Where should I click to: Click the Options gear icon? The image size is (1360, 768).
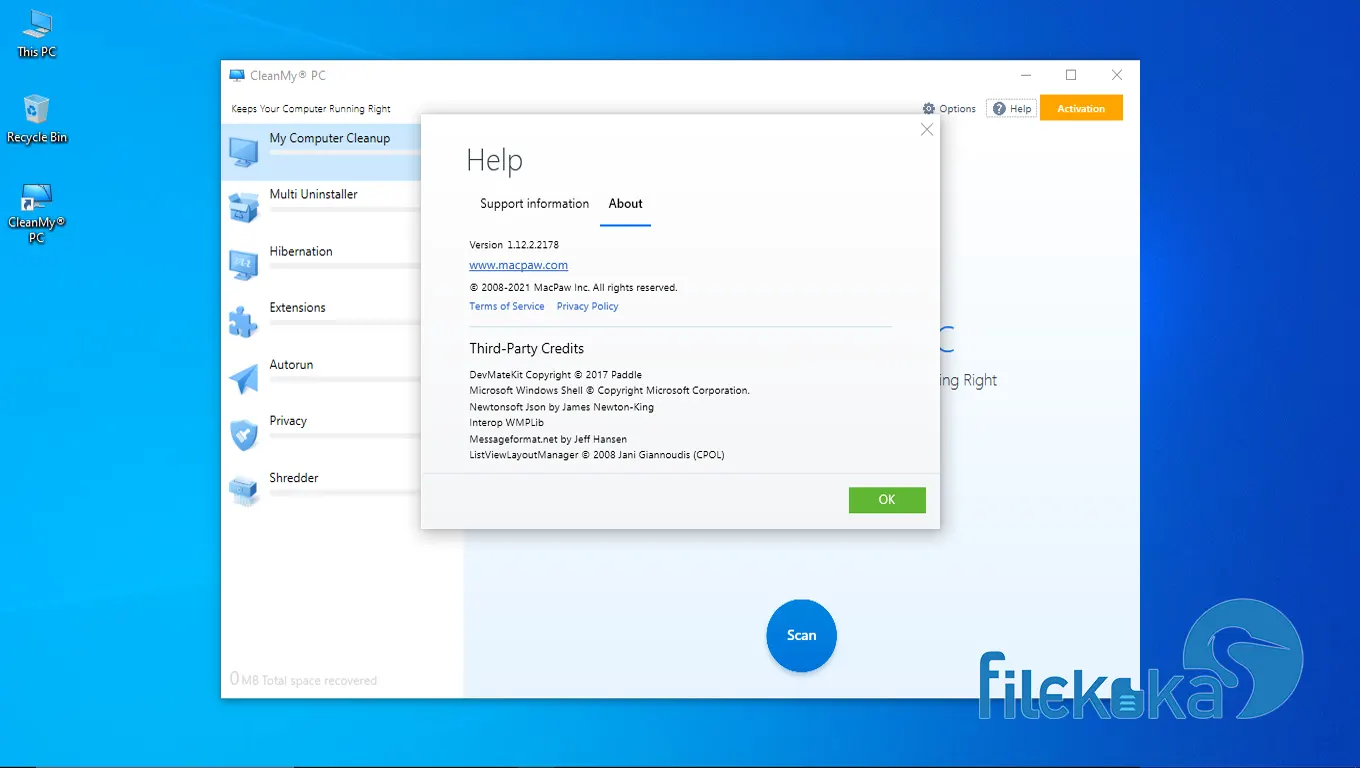929,109
